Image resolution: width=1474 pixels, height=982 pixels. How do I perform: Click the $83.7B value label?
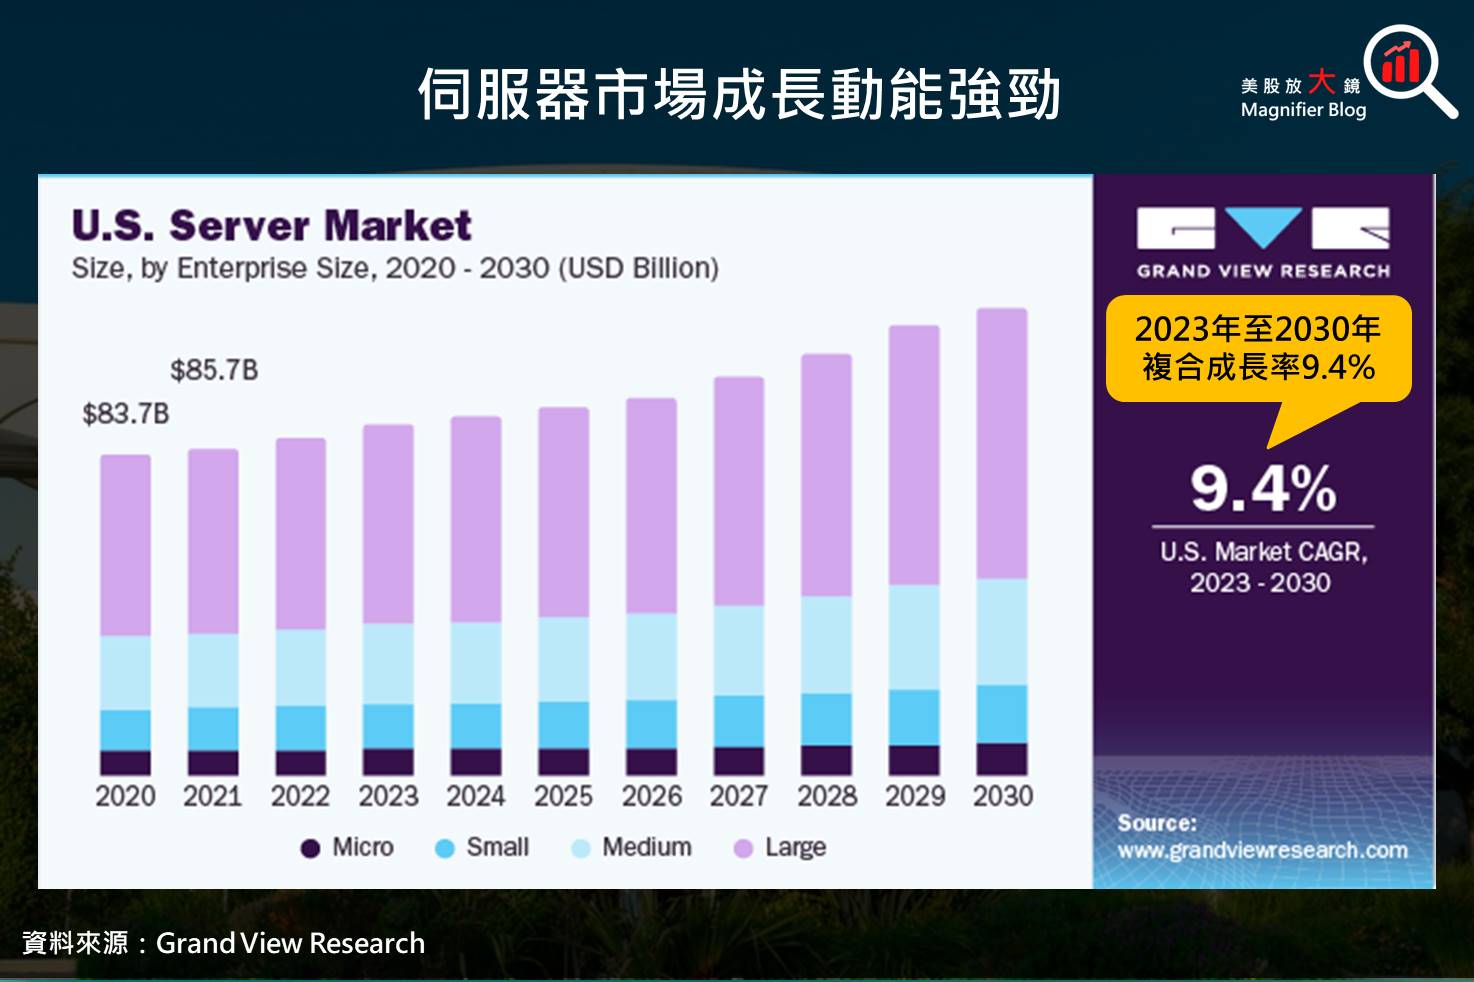click(x=125, y=414)
